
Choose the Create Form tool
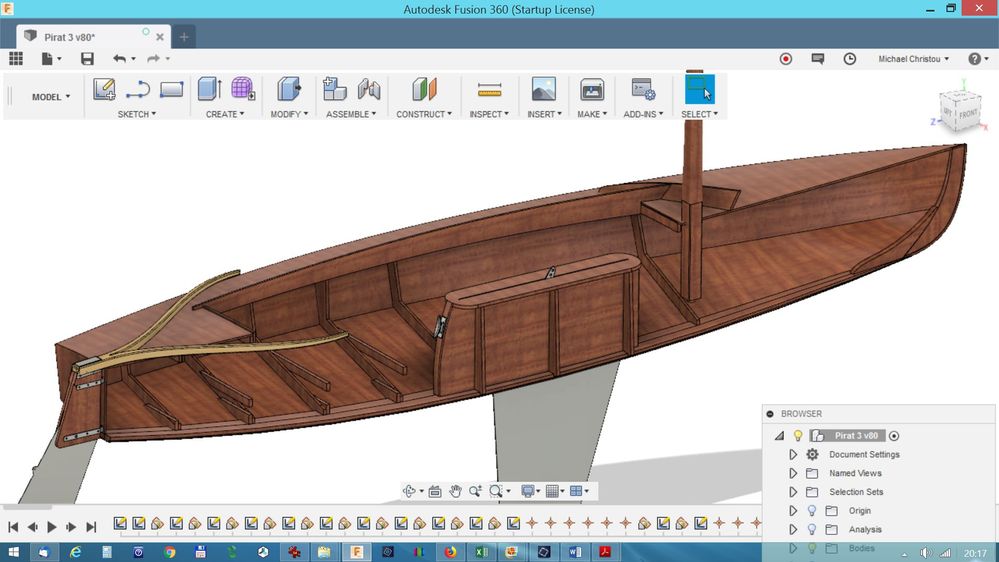tap(243, 89)
